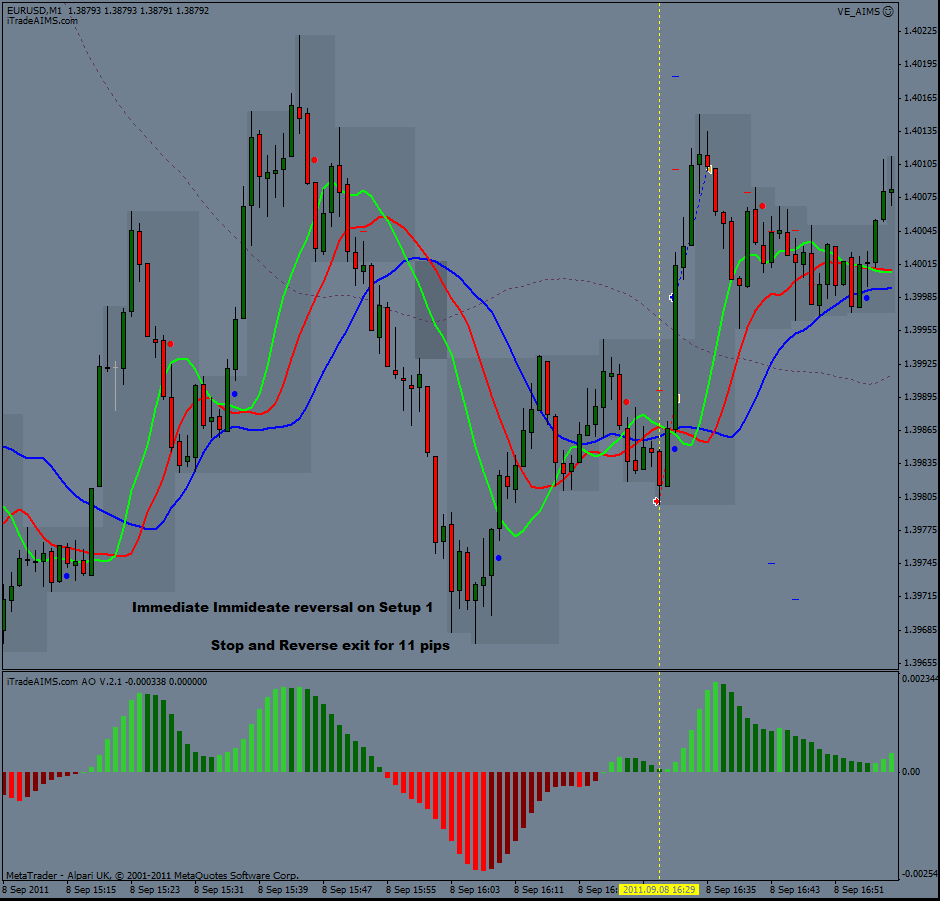Click the 8 Sep 16:43 time label
The image size is (940, 901).
click(795, 890)
